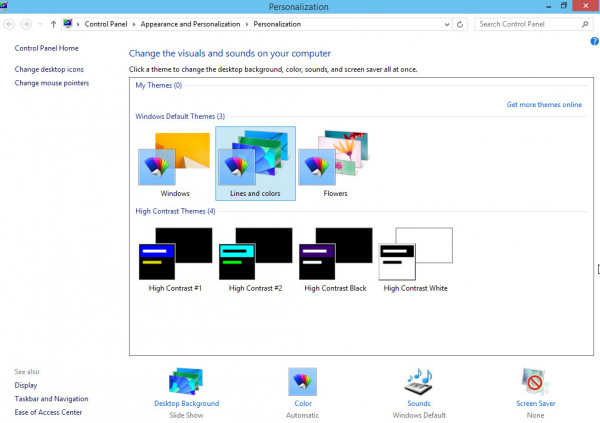Select the Flowers theme
600x423 pixels.
[334, 158]
